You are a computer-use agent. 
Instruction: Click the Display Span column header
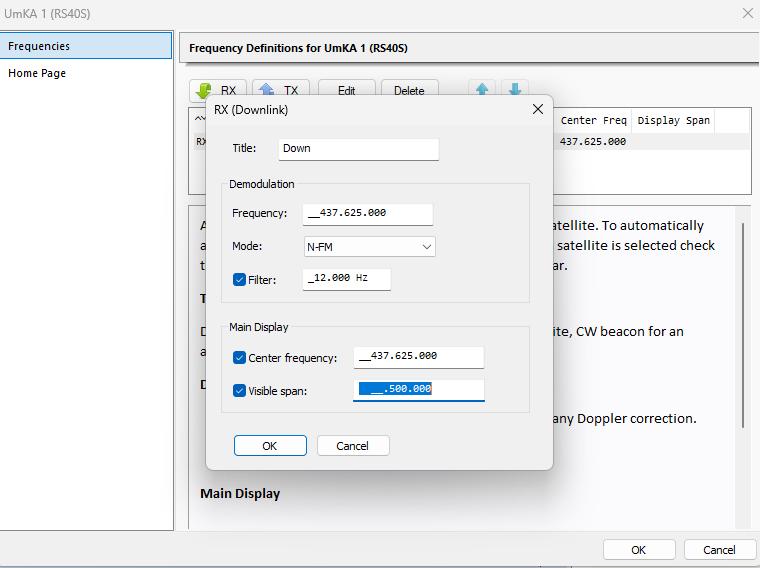click(673, 120)
